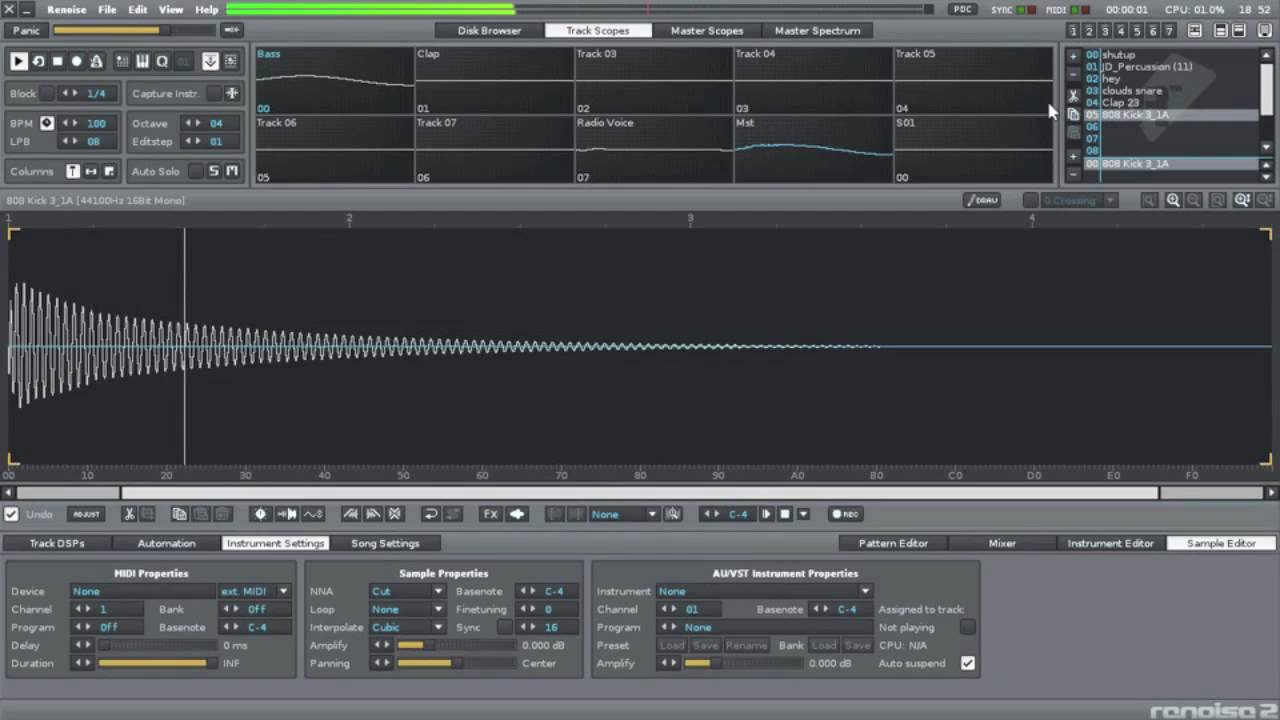Viewport: 1280px width, 720px height.
Task: Open the Renoise menu
Action: click(x=66, y=9)
